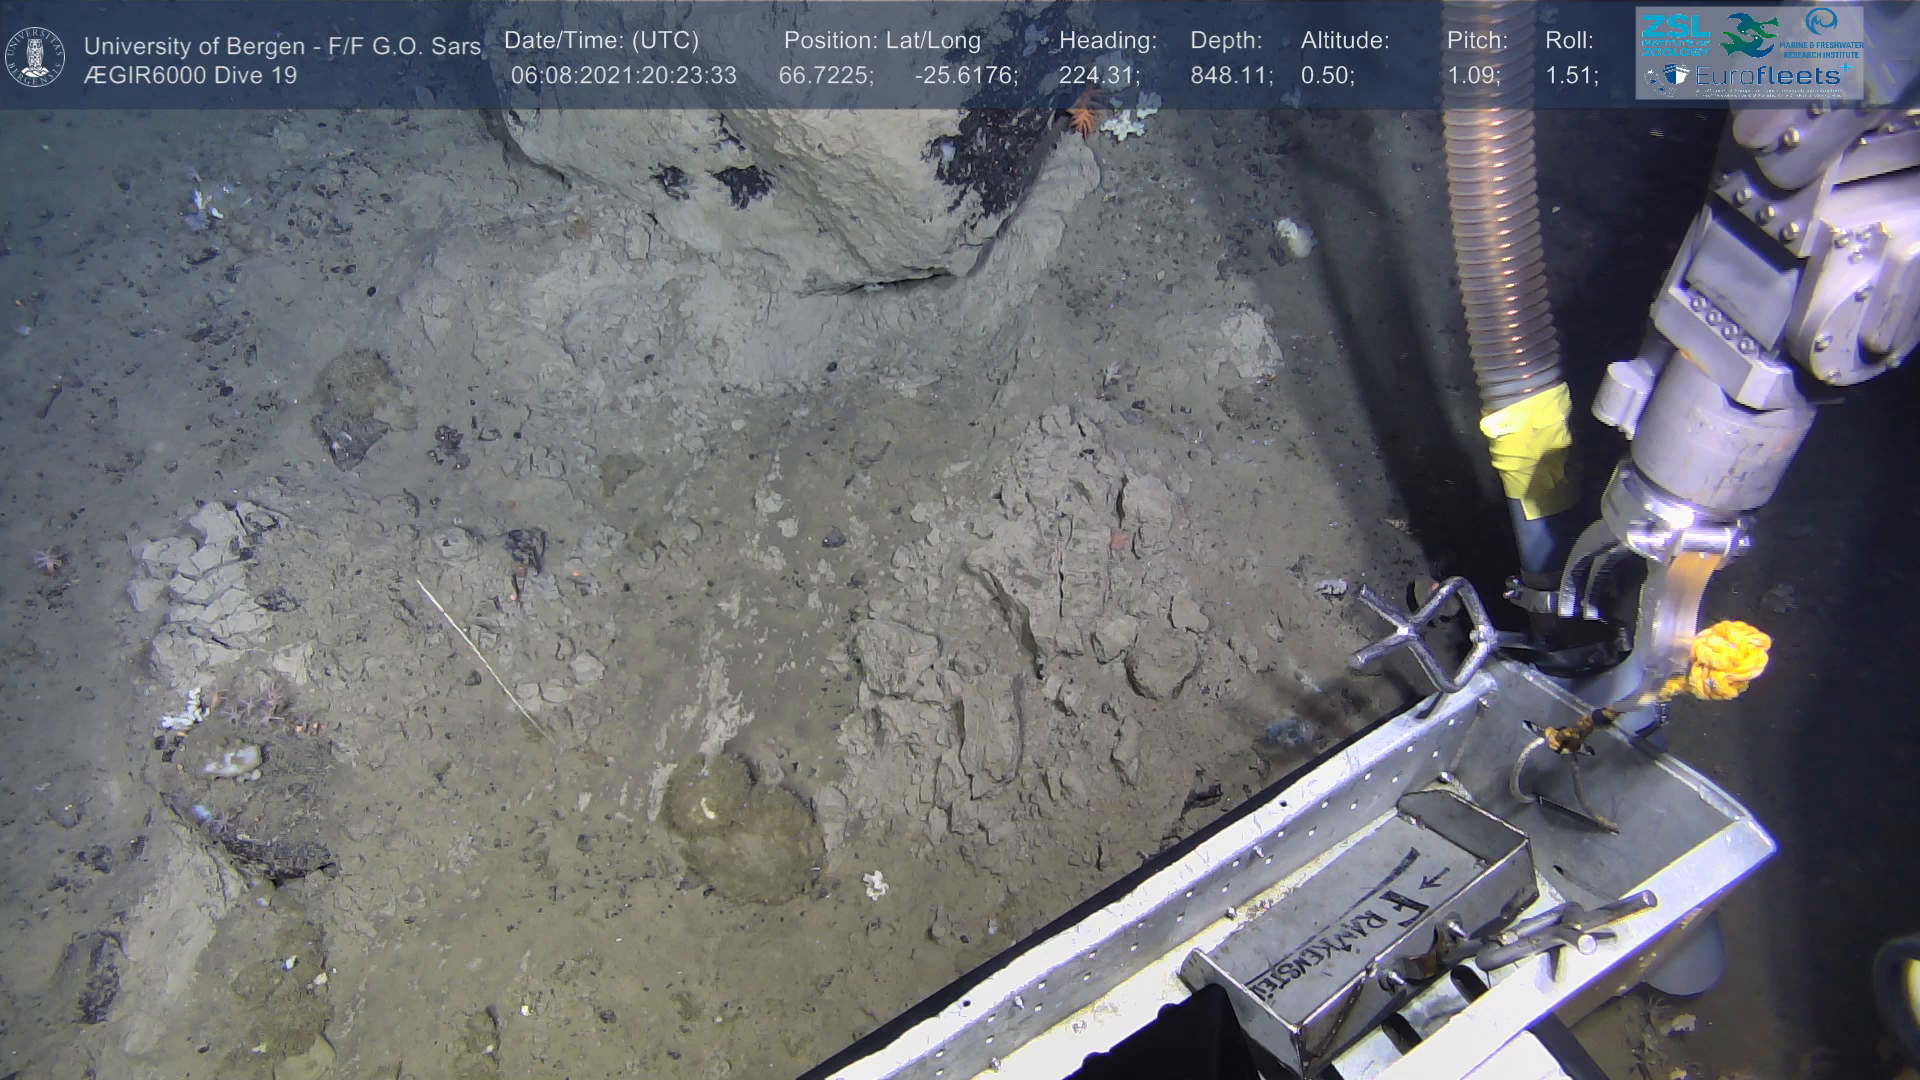The height and width of the screenshot is (1080, 1920).
Task: Click the Pitch value 1.09
Action: click(x=1473, y=76)
